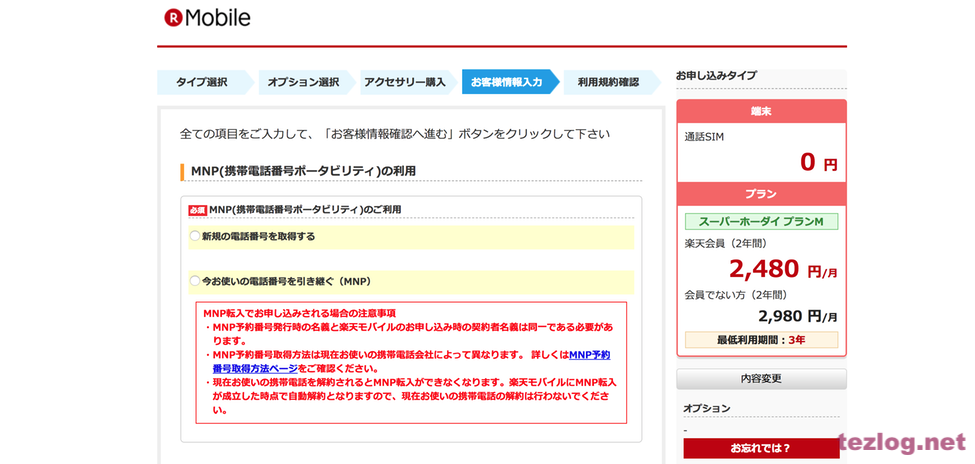Screen dimensions: 975x464
Task: Click the オプション heading in sidebar
Action: click(707, 408)
